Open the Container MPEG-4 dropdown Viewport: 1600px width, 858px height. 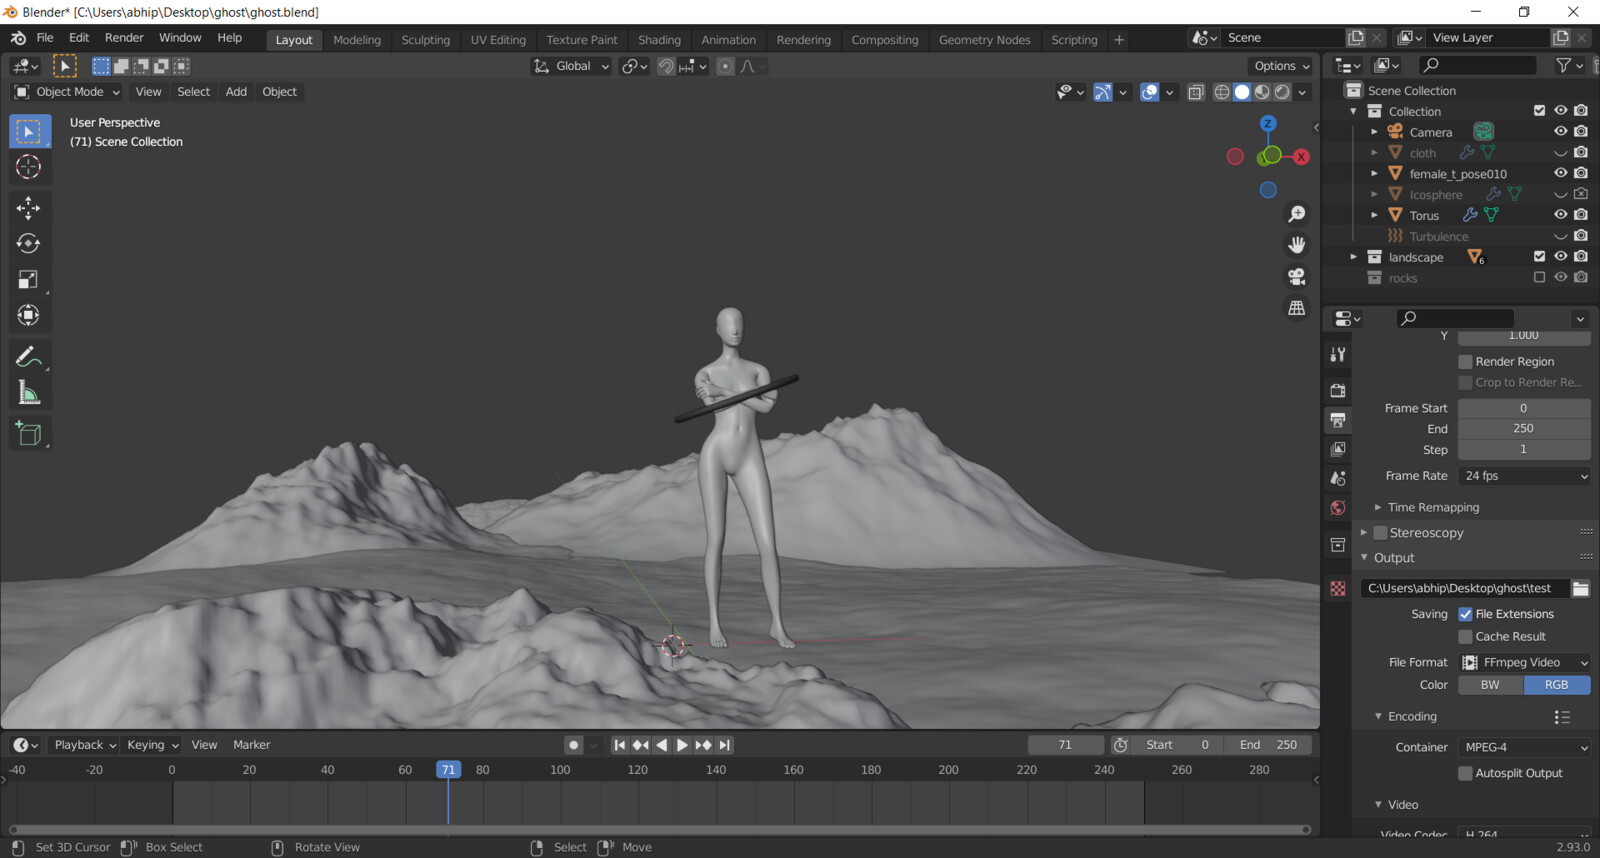1524,747
